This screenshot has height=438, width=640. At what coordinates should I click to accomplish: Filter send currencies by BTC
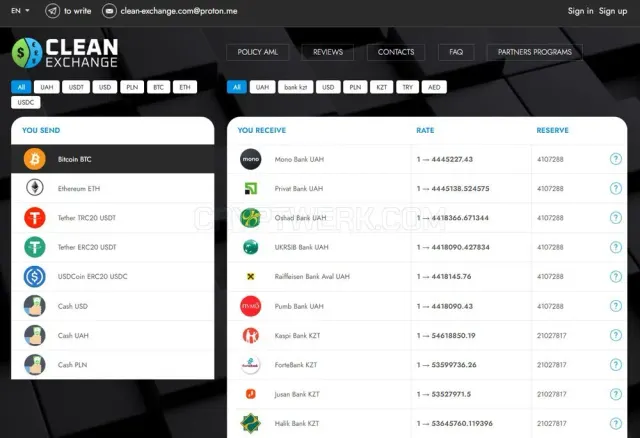(158, 87)
